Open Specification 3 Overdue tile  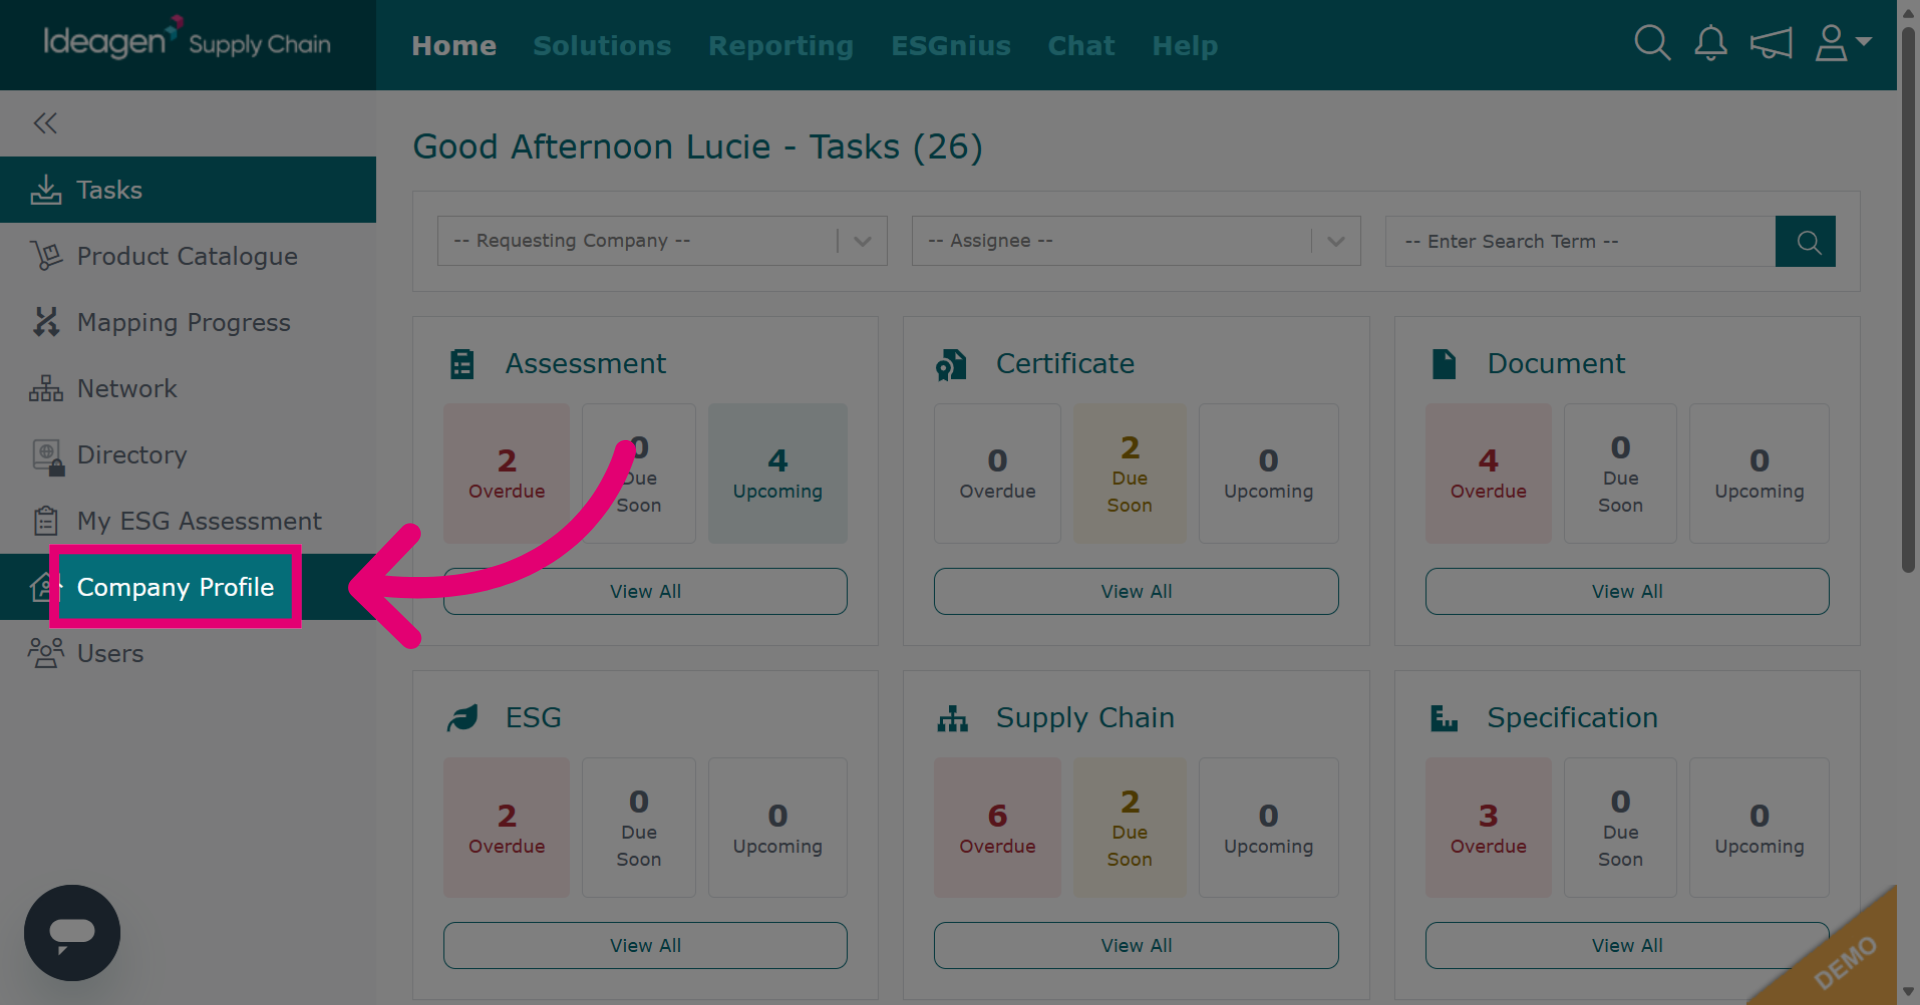[x=1488, y=827]
